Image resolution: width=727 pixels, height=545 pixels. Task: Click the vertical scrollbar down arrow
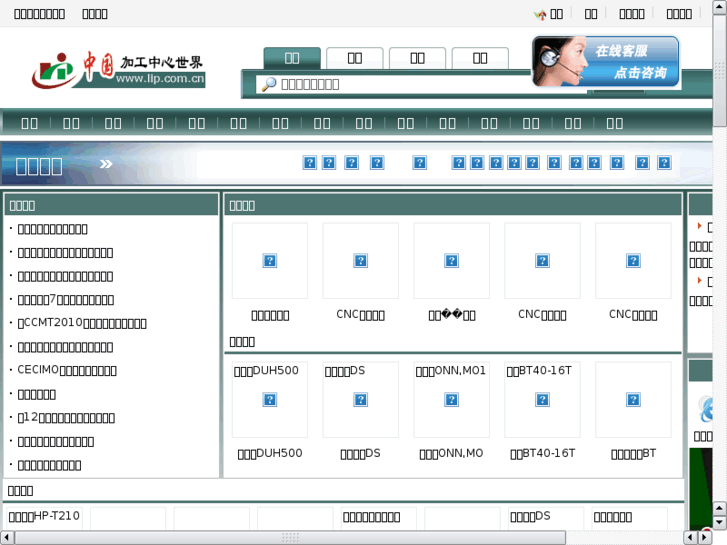(720, 523)
